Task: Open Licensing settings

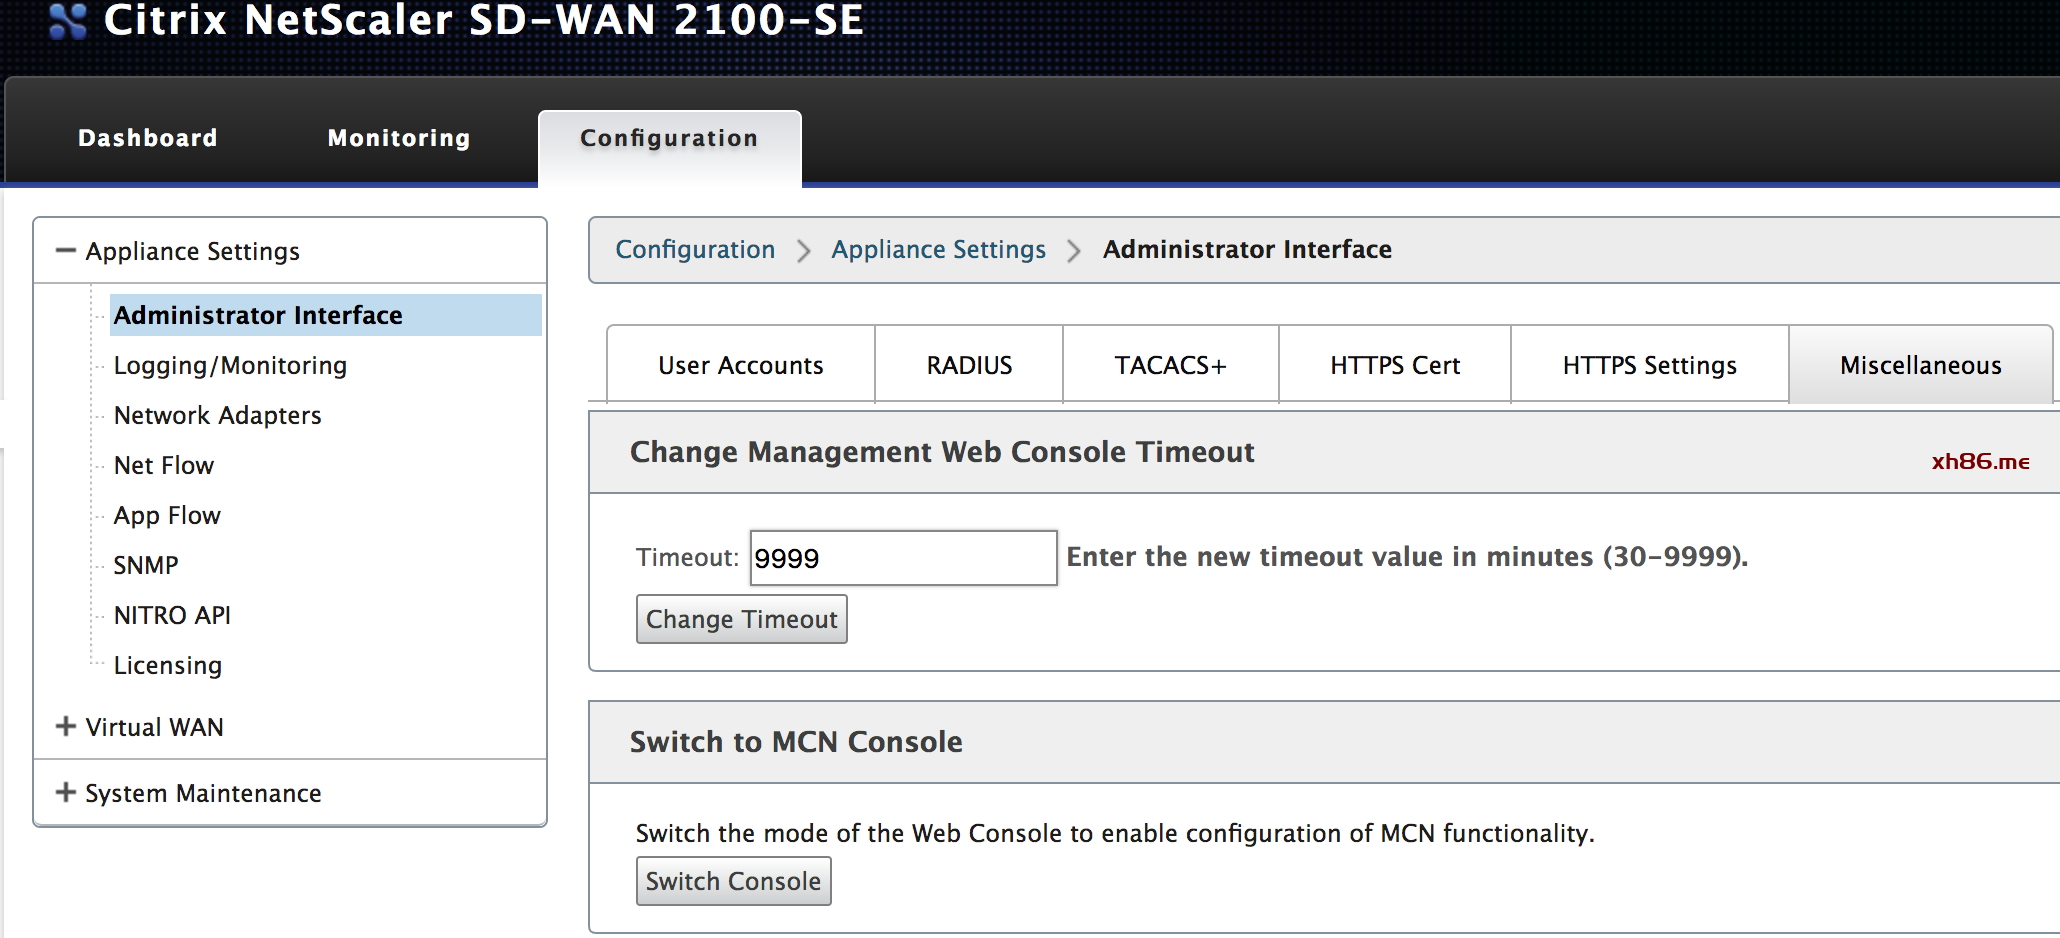Action: click(167, 665)
